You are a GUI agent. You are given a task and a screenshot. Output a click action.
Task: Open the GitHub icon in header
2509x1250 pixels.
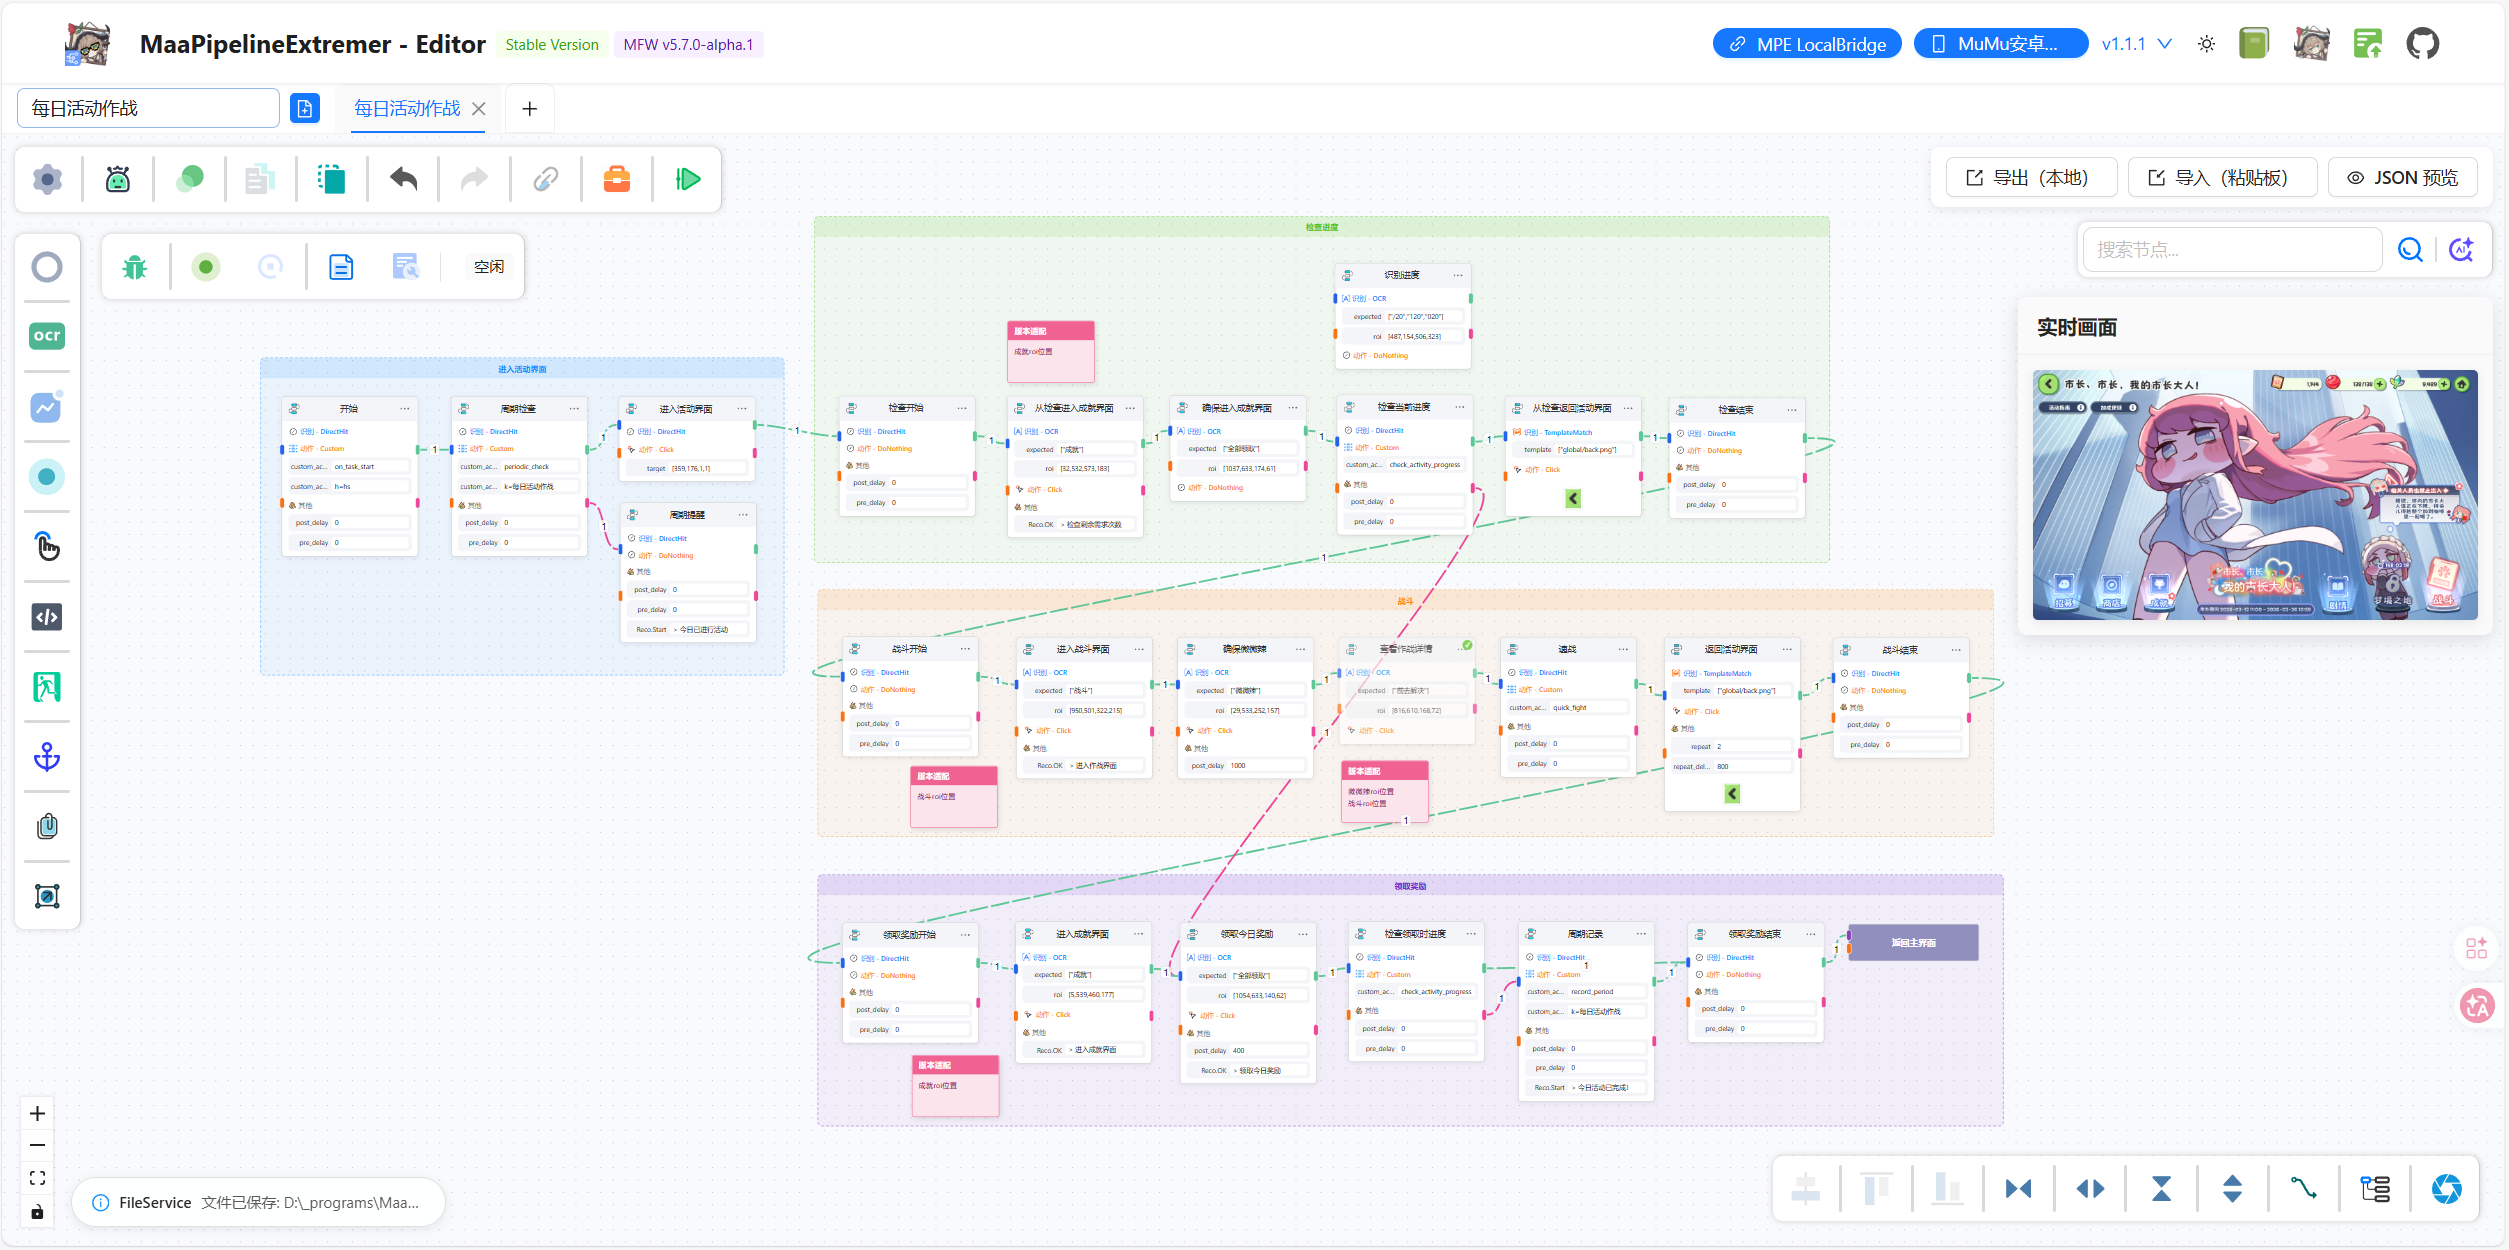(x=2423, y=44)
